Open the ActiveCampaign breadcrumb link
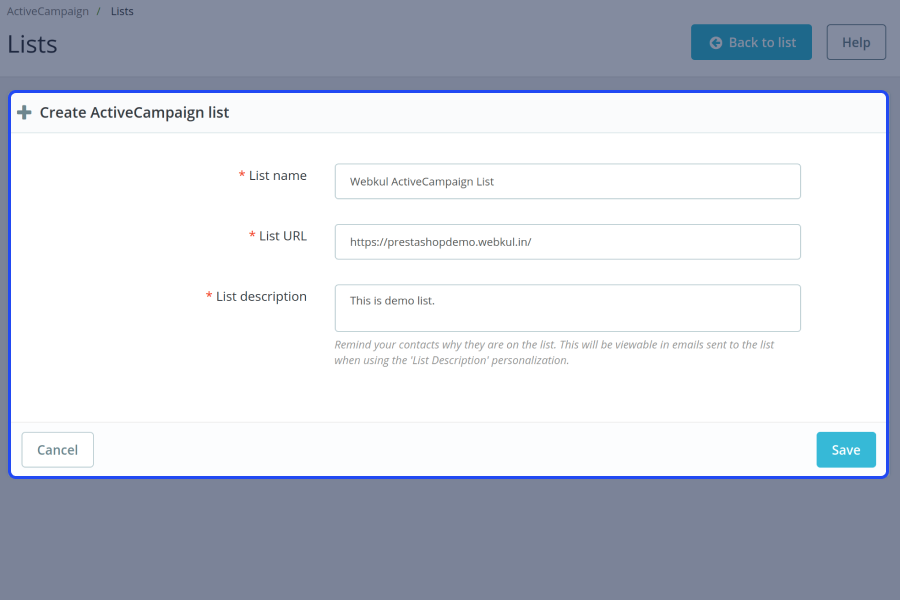Image resolution: width=900 pixels, height=600 pixels. click(48, 11)
